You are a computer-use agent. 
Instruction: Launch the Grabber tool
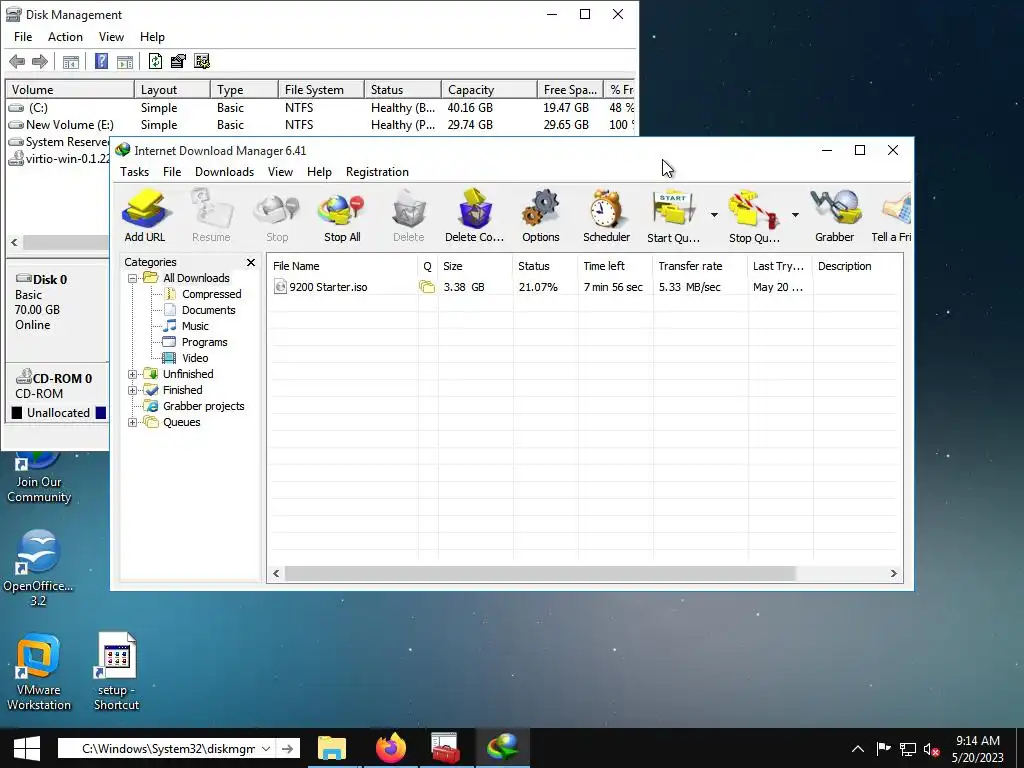(x=835, y=216)
